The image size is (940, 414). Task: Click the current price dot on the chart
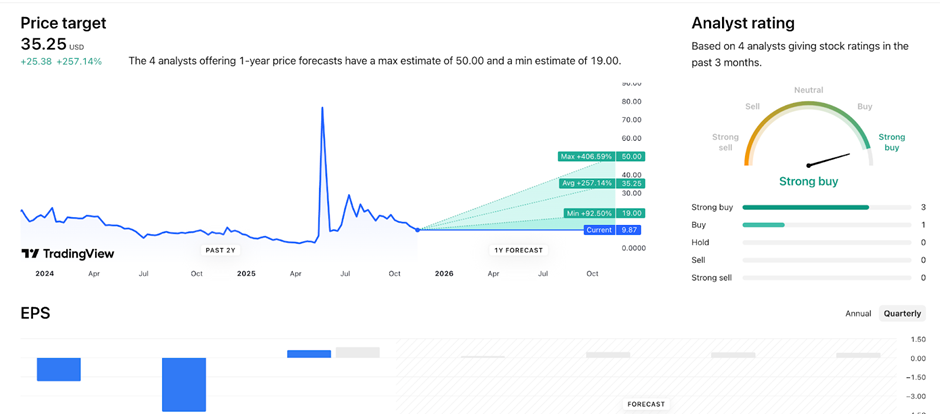point(418,230)
